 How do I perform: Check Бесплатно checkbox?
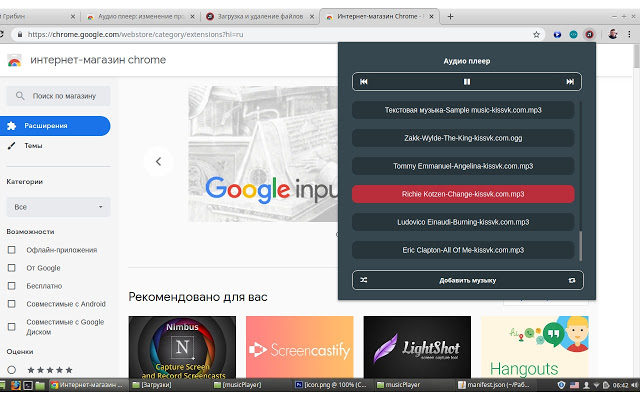click(x=11, y=286)
